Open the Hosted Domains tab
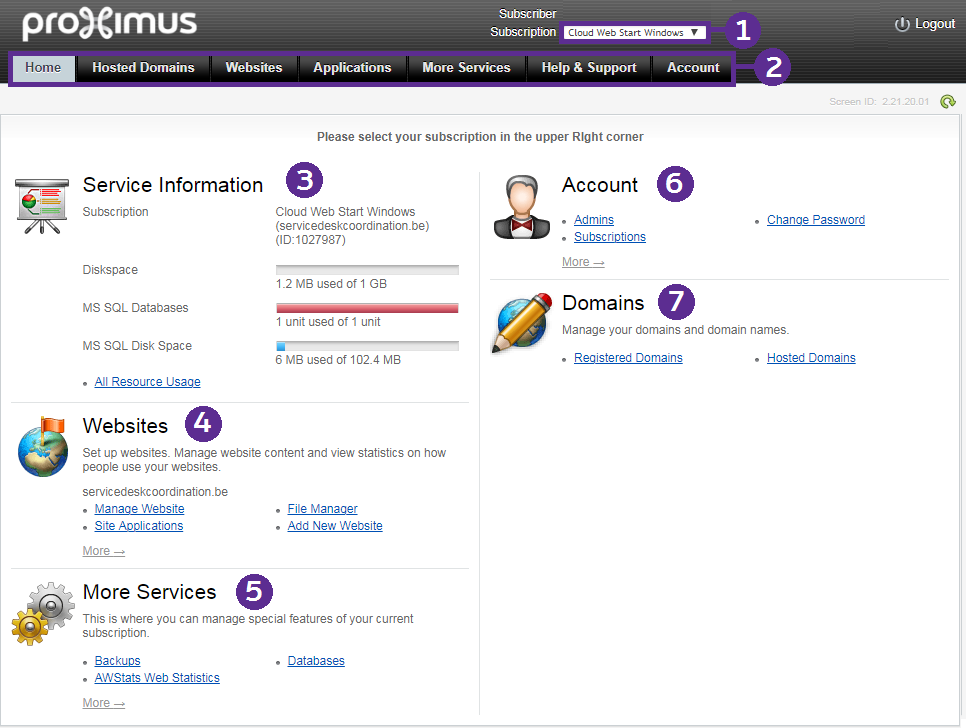Screen dimensions: 966x728 143,68
